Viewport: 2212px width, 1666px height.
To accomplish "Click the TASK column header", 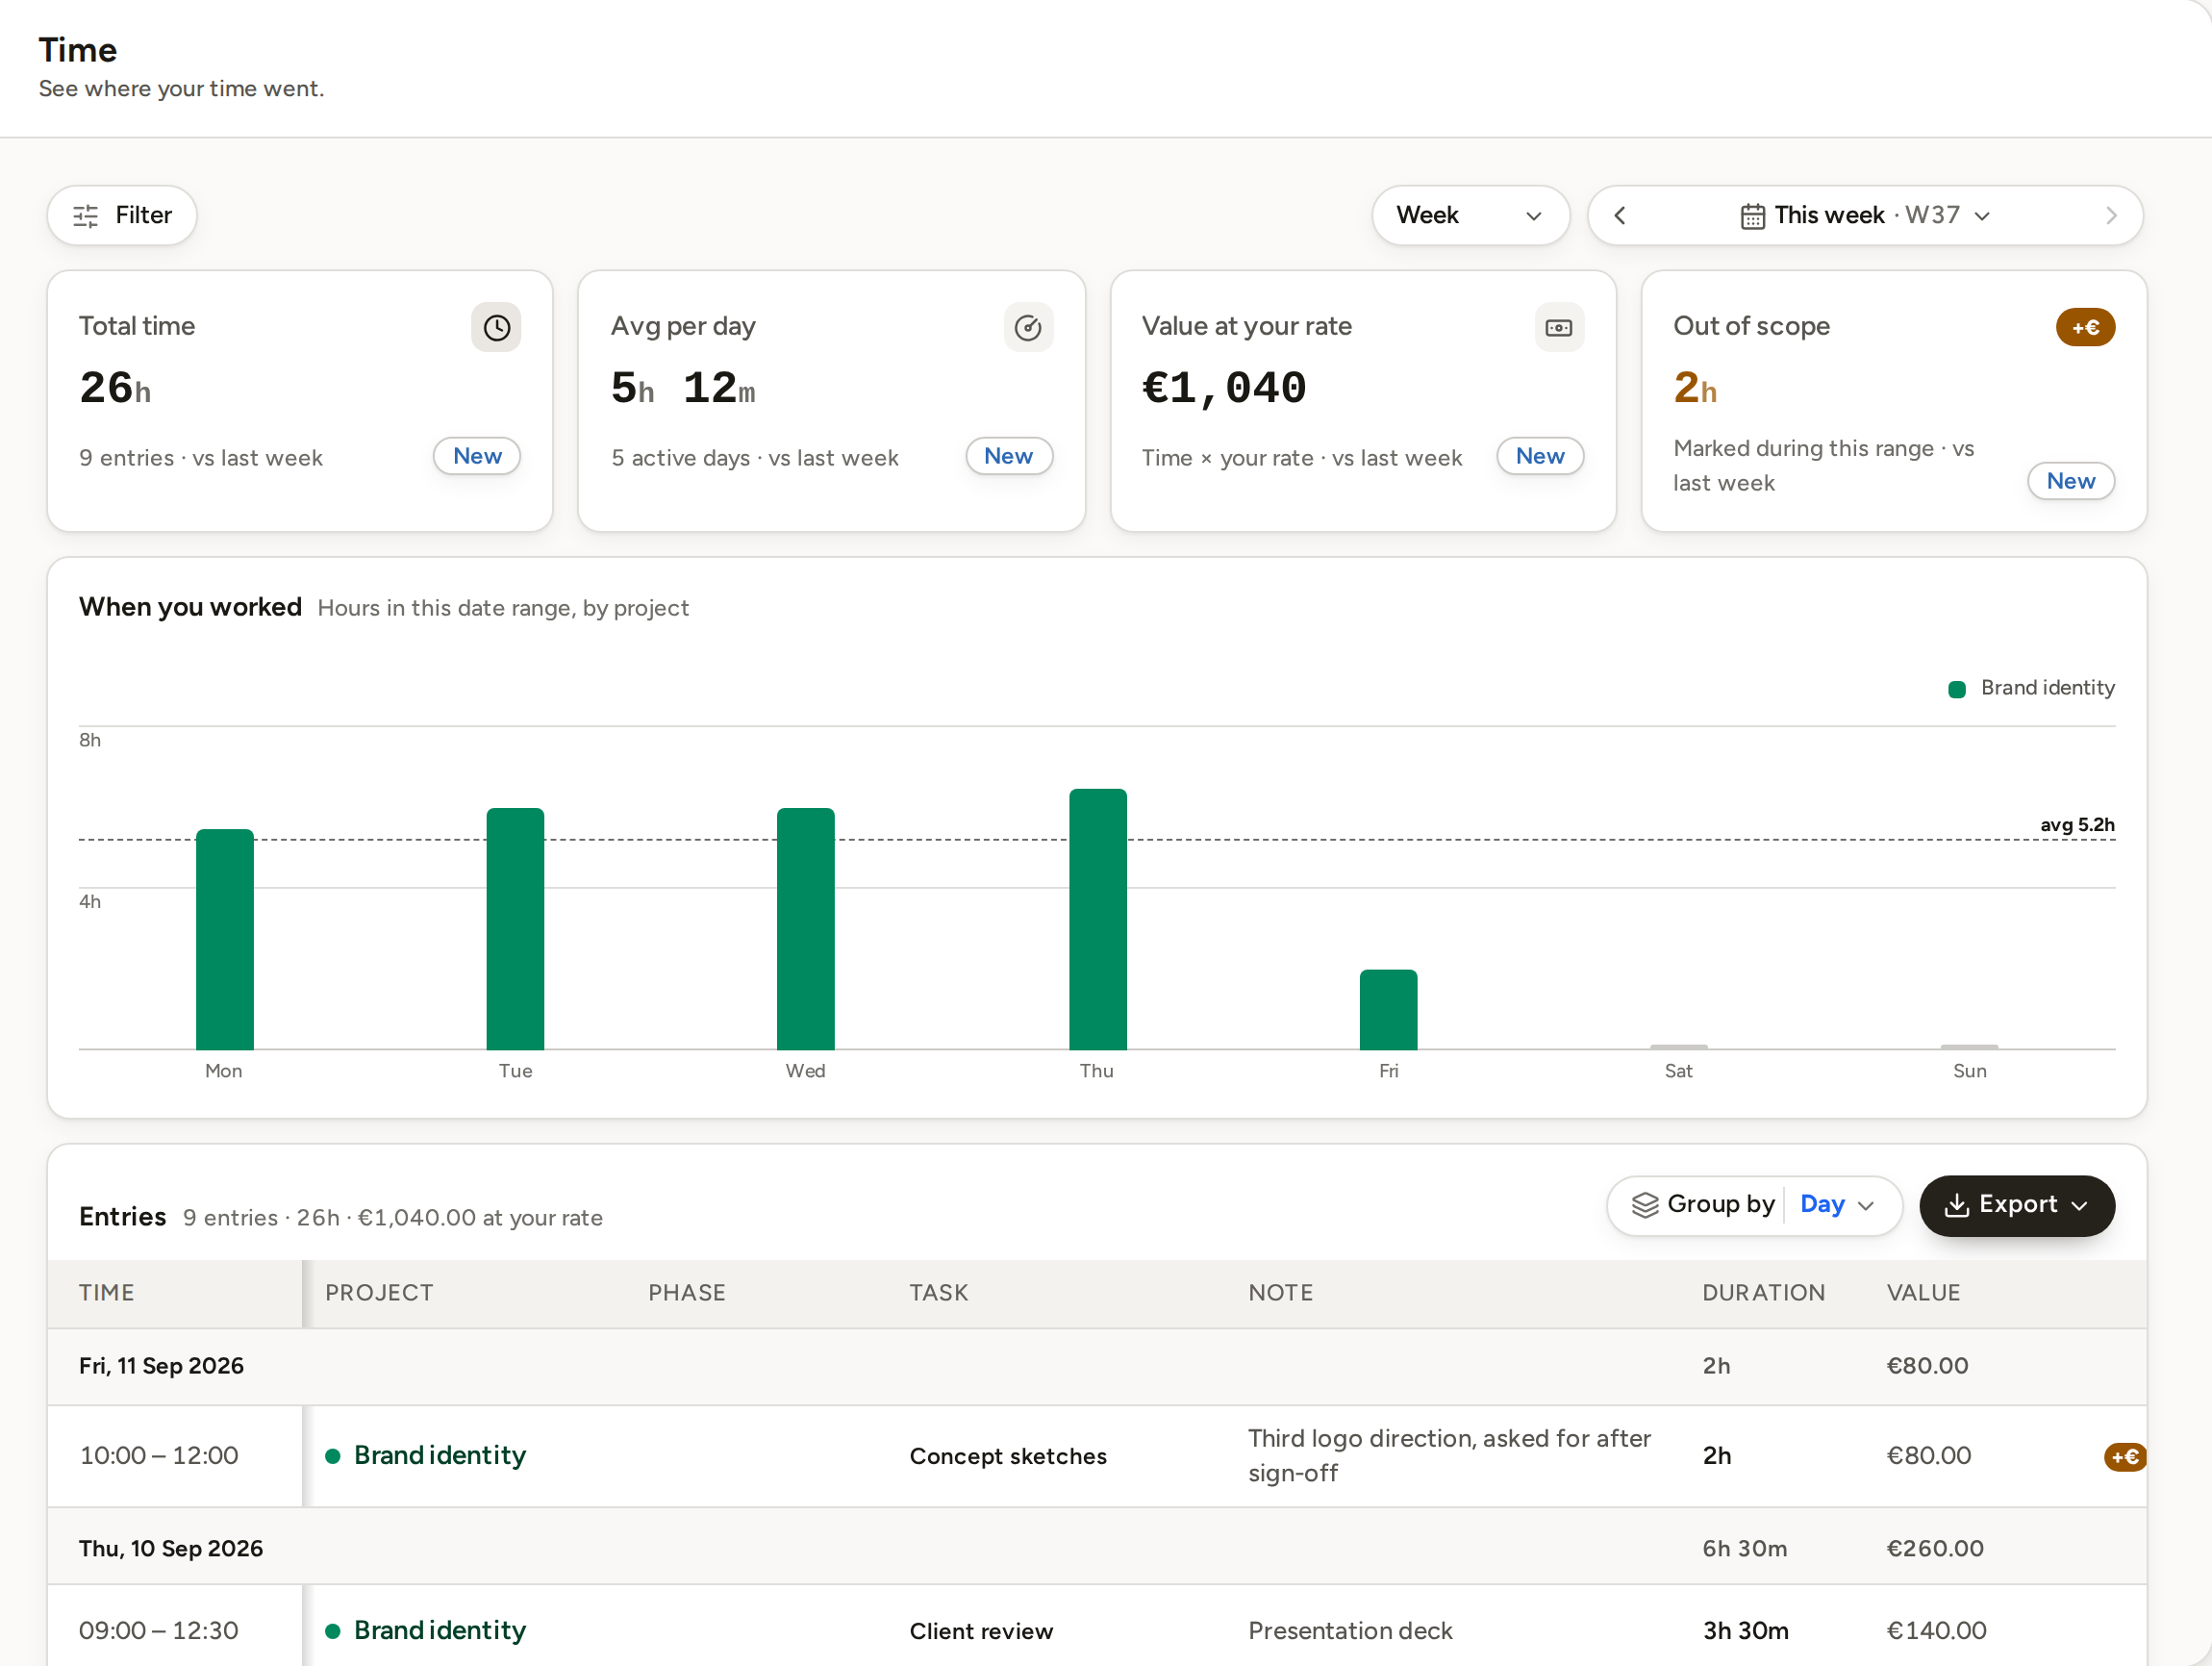I will tap(938, 1293).
